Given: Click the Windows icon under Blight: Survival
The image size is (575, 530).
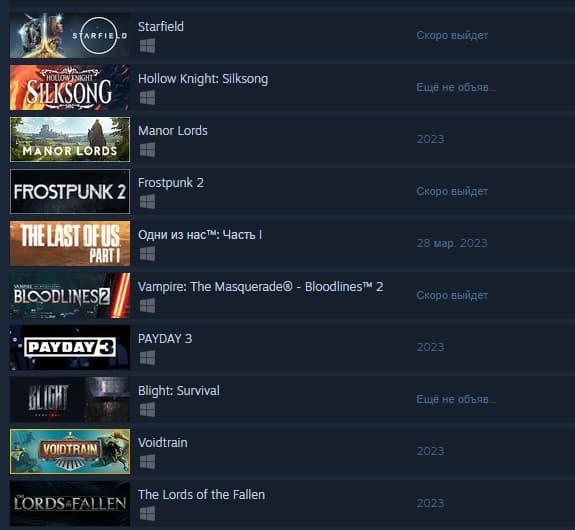Looking at the screenshot, I should tap(147, 410).
